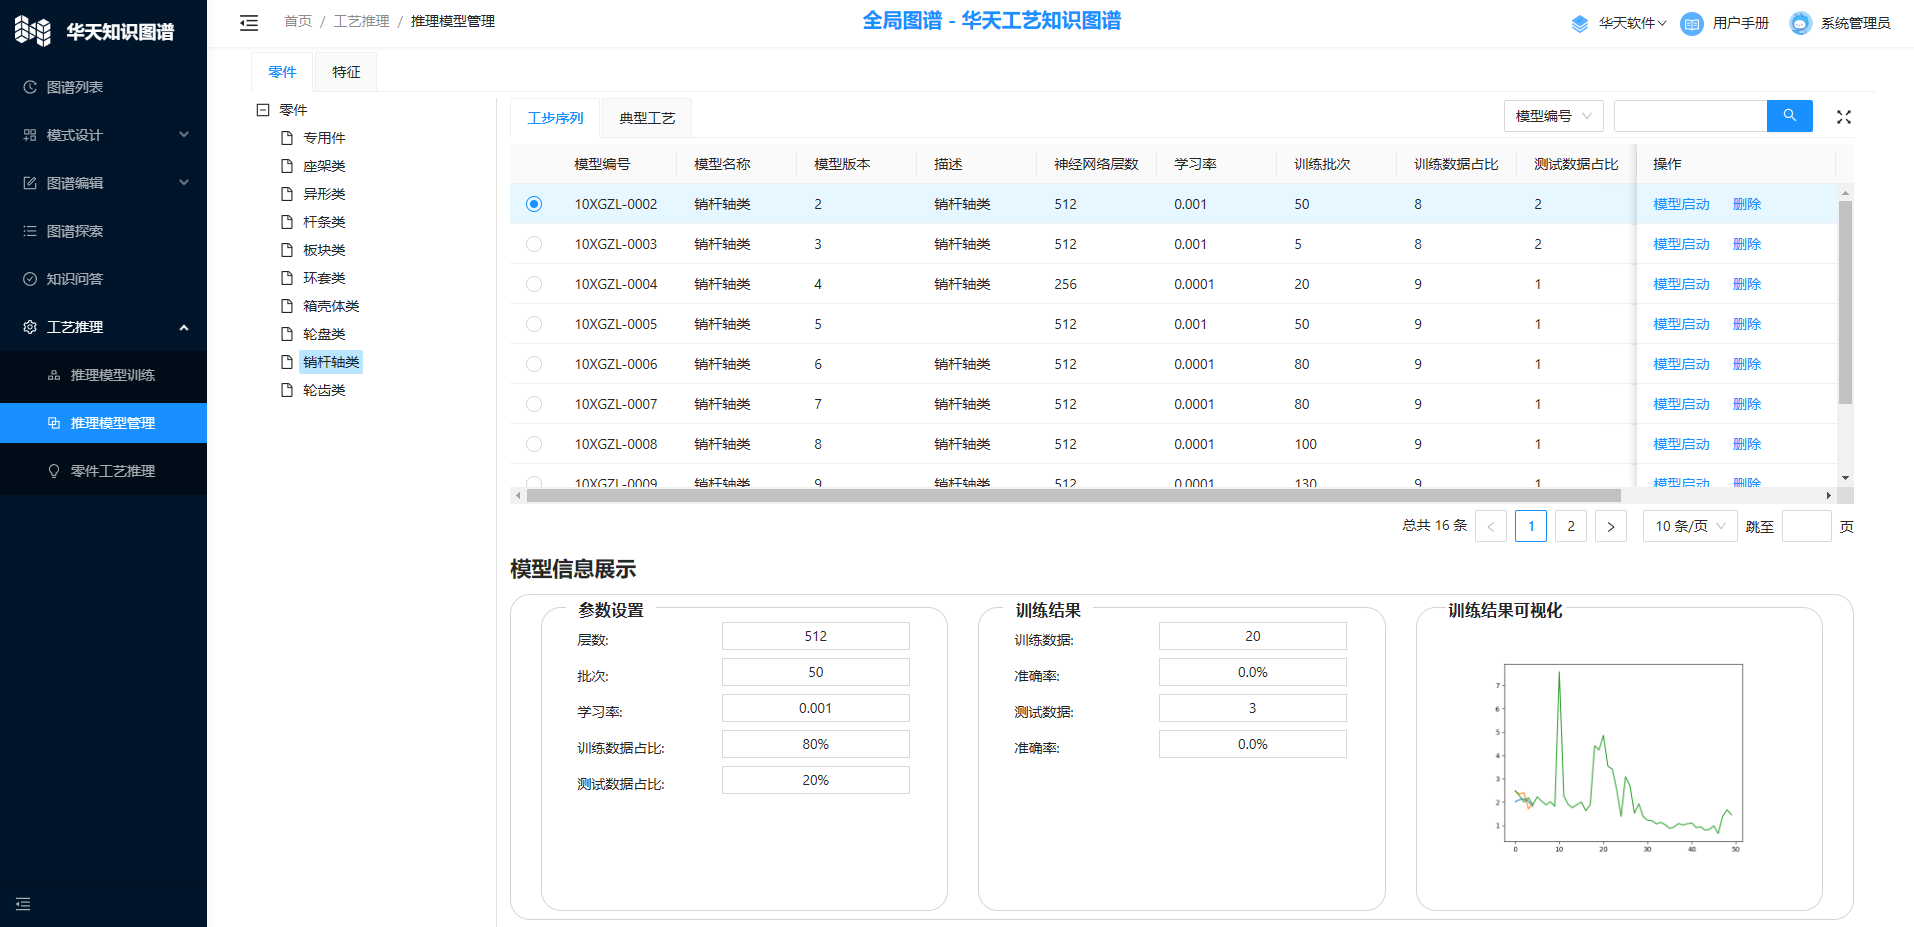Open the 10 条/页 page size dropdown

1689,526
